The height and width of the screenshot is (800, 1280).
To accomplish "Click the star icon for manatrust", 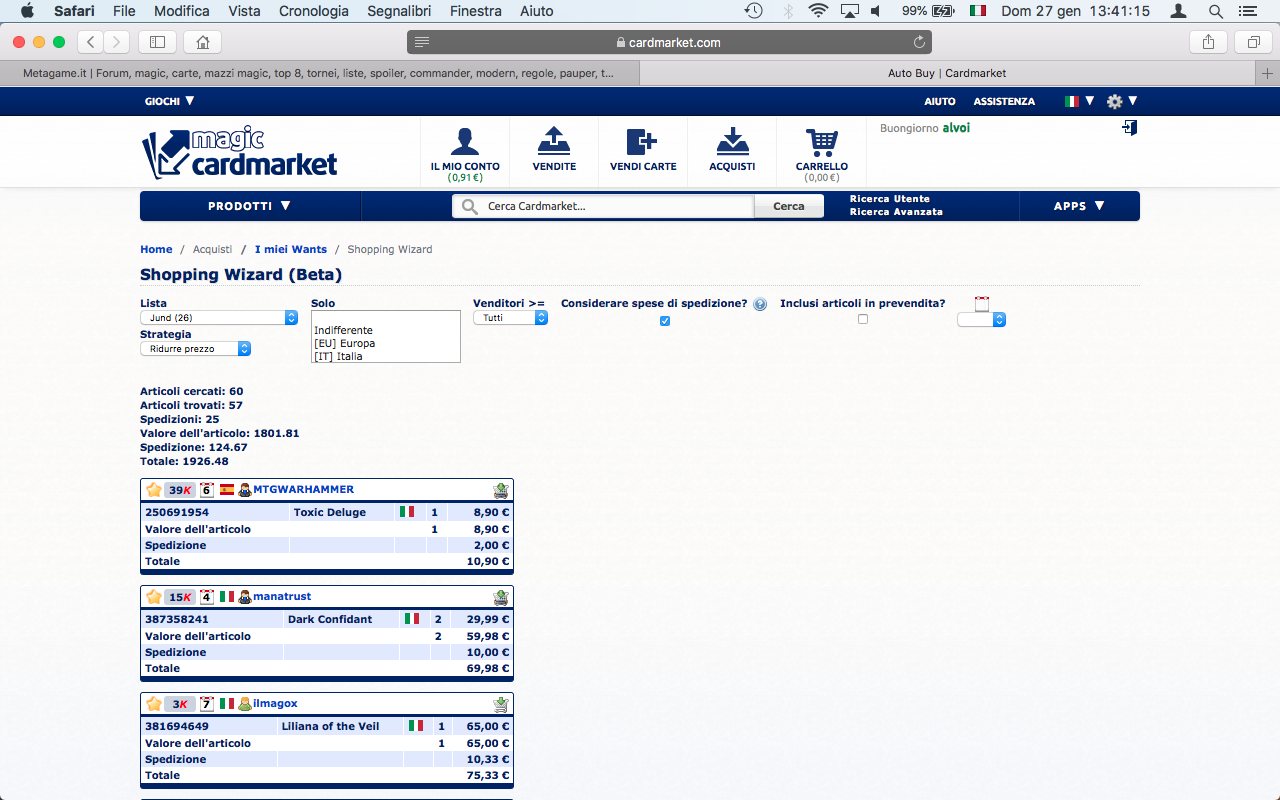I will [154, 597].
